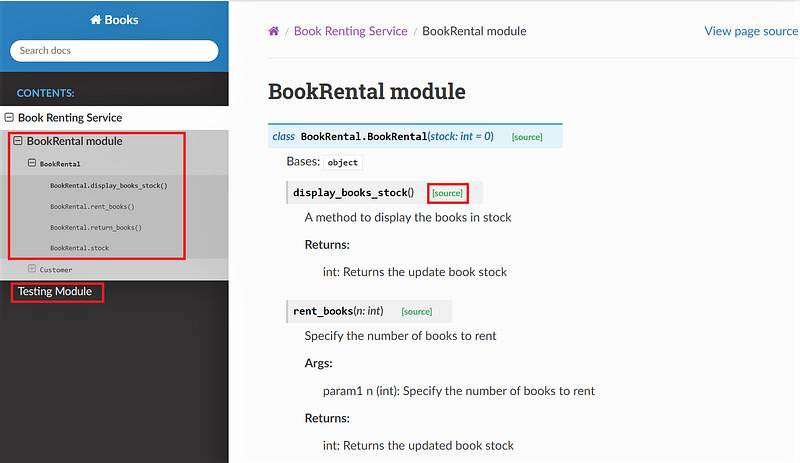Select BookRental module in sidebar contents

(74, 141)
